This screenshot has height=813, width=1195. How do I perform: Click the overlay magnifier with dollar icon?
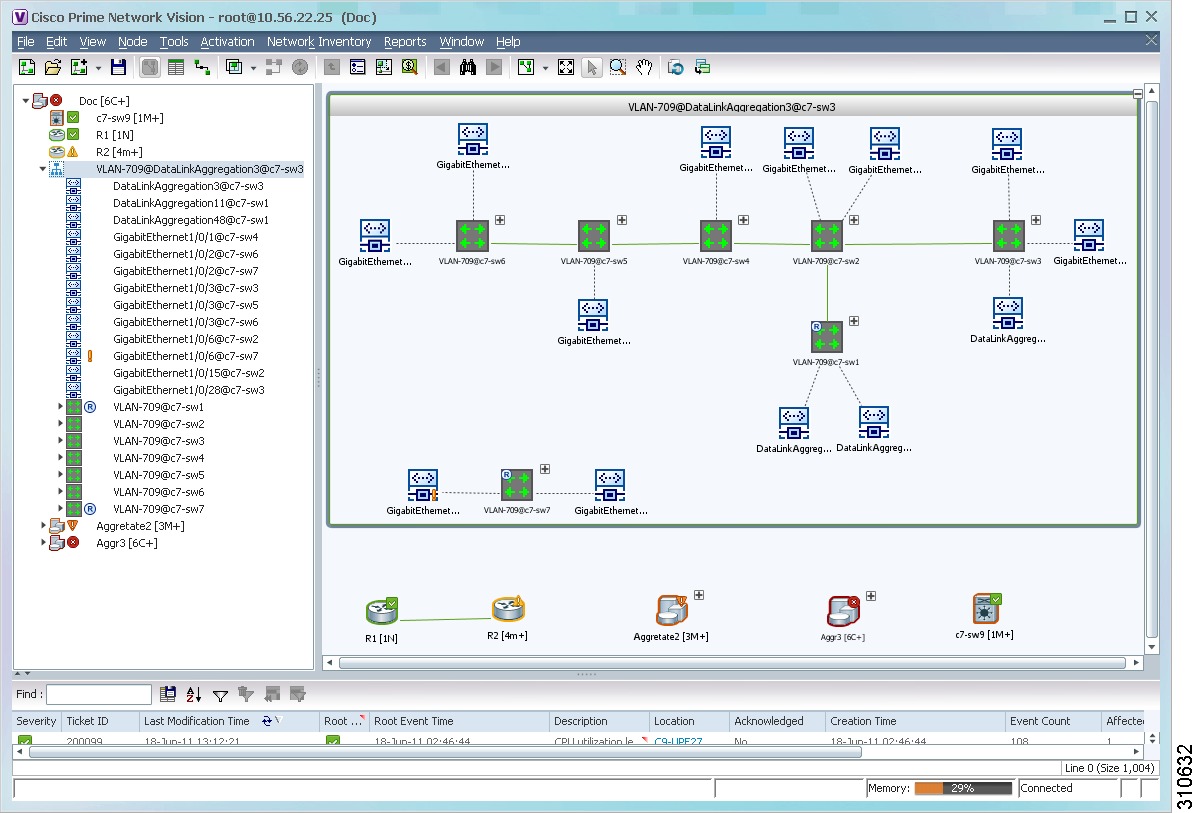[x=410, y=68]
